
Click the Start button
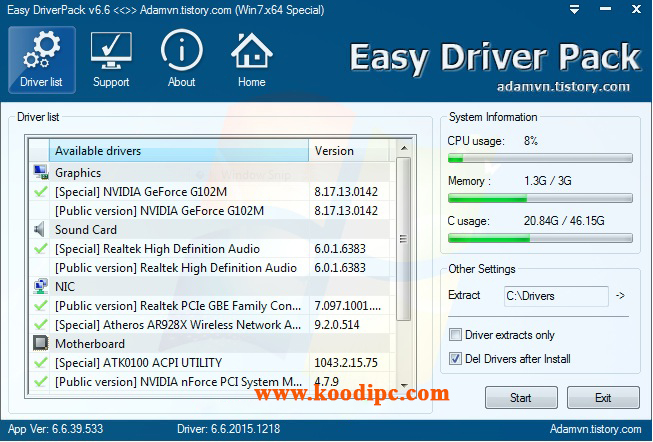(x=521, y=398)
